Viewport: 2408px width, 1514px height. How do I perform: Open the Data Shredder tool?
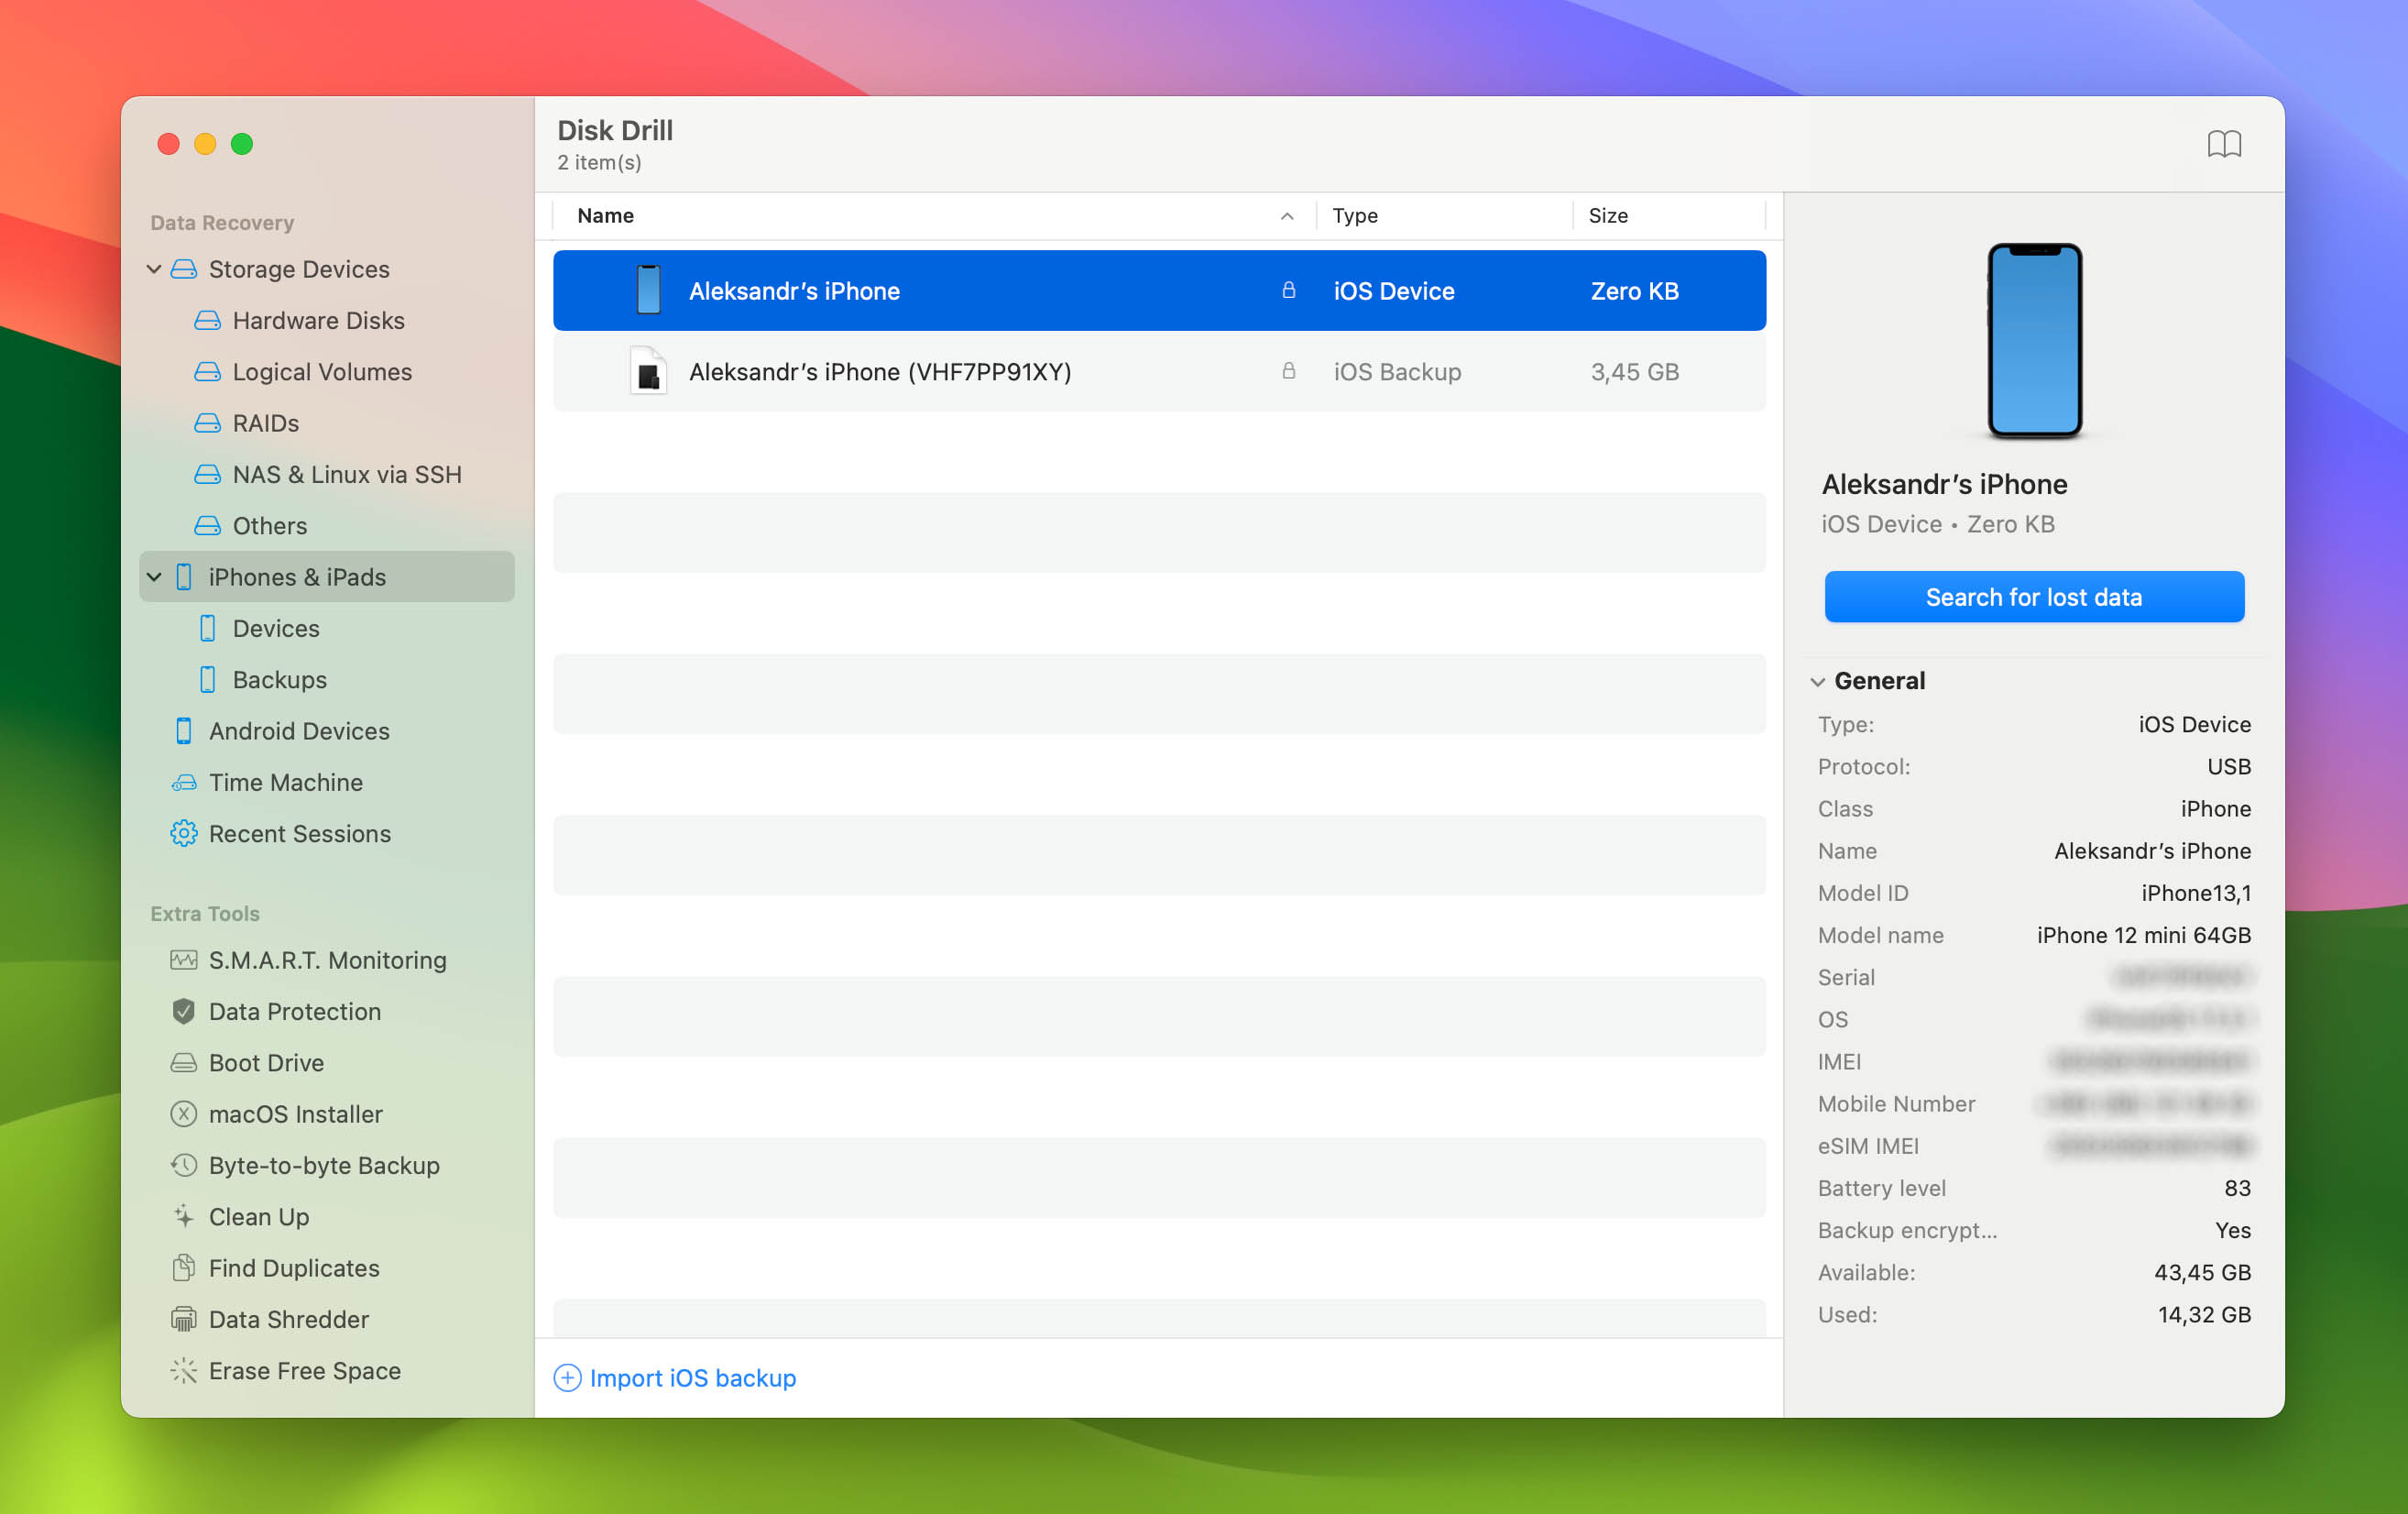[286, 1319]
